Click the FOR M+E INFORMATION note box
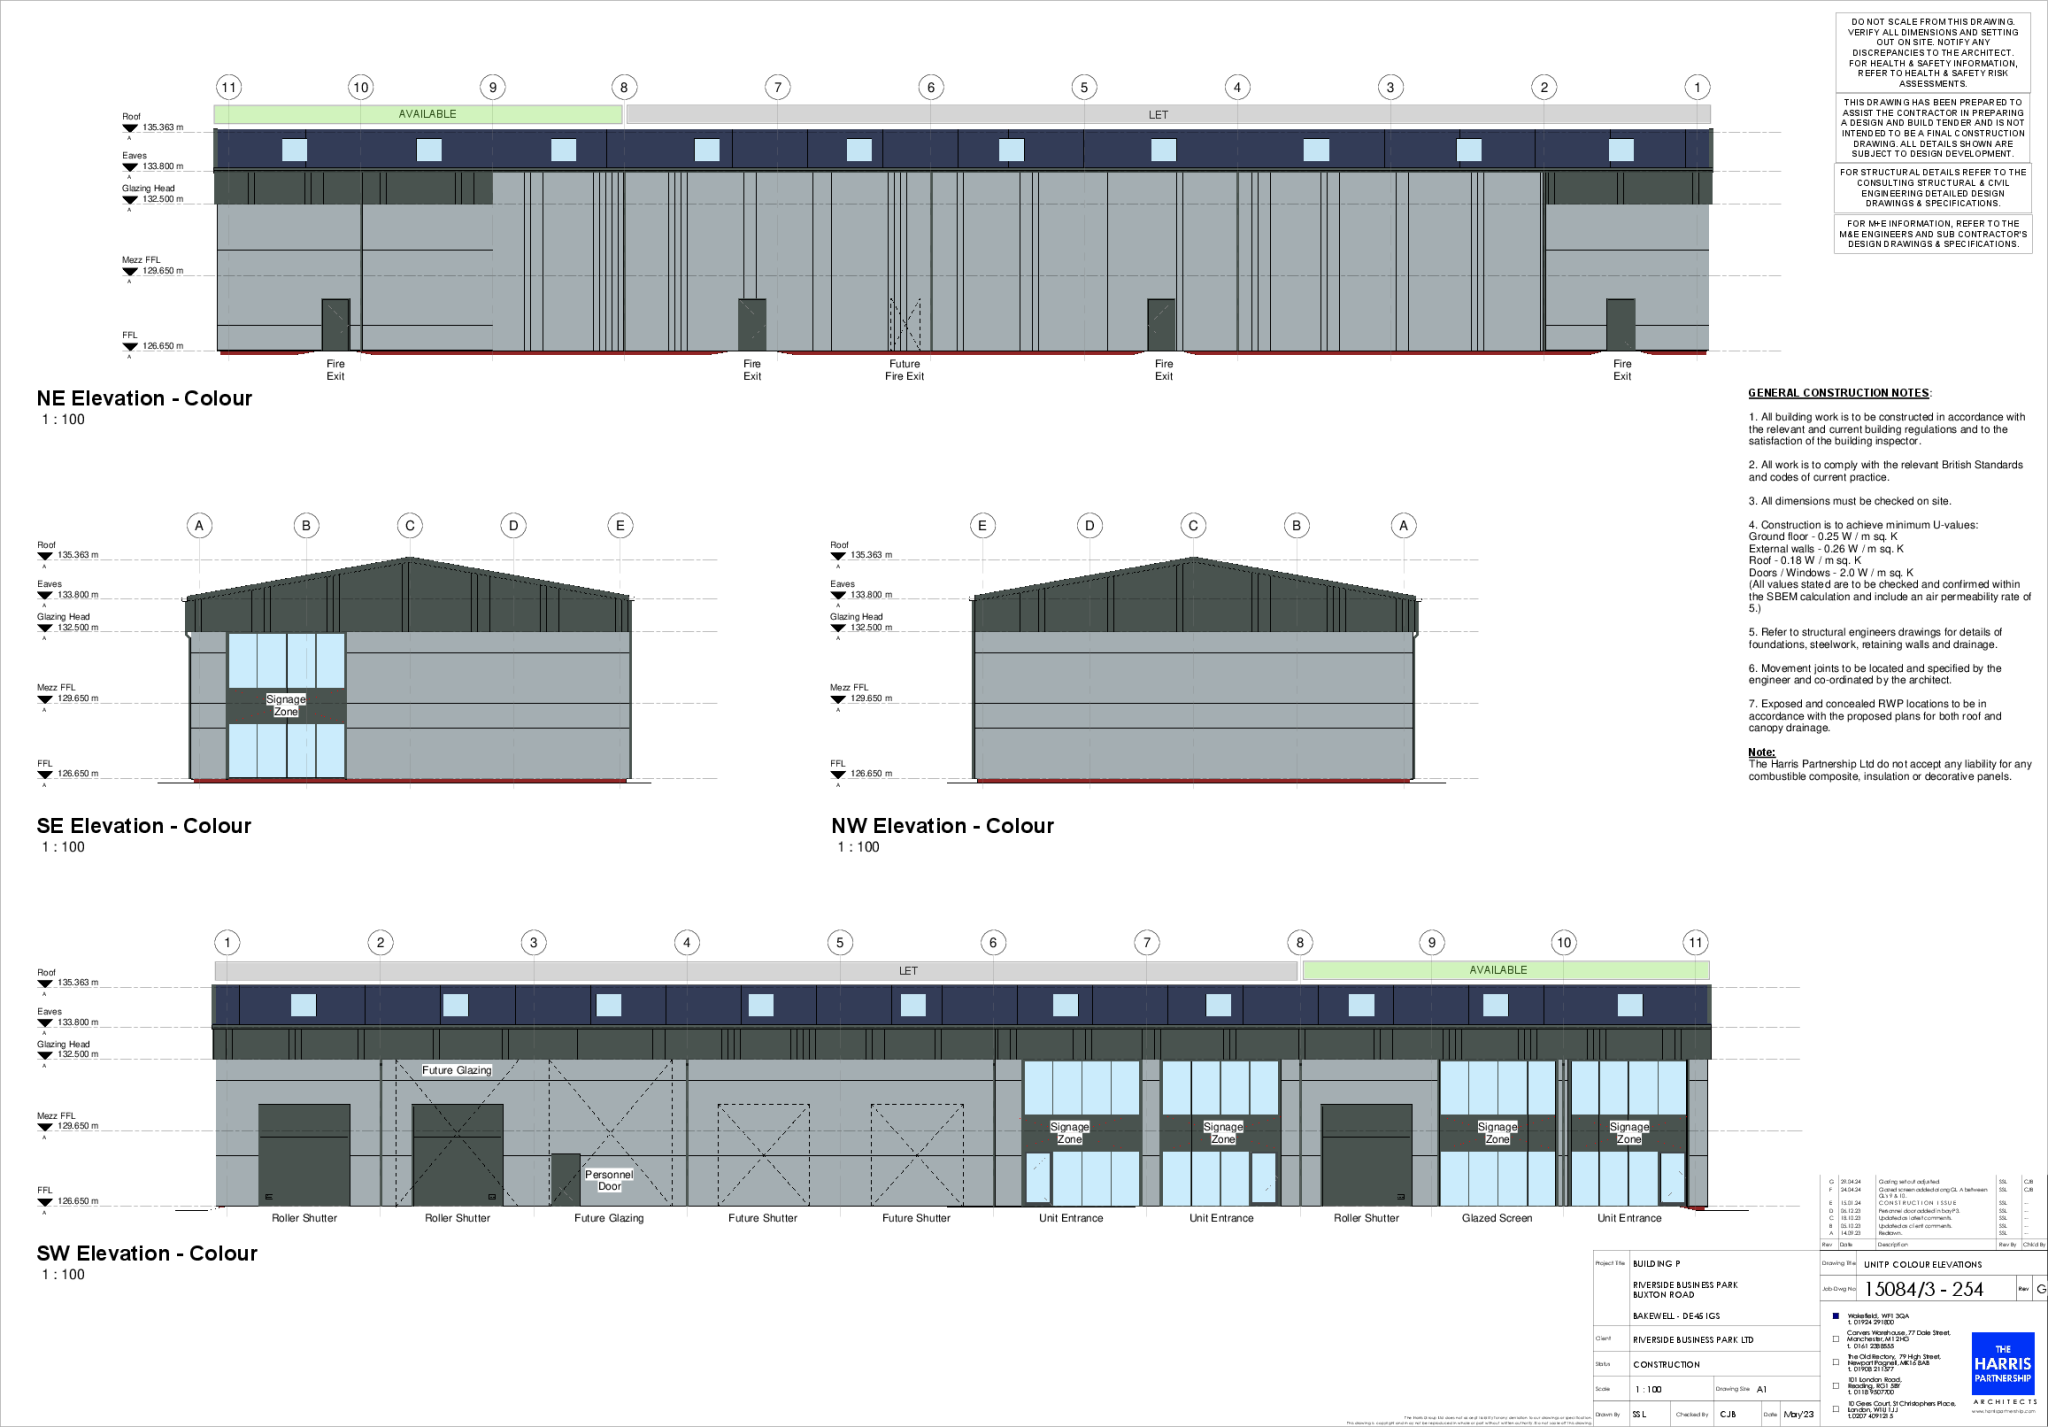 tap(1933, 234)
